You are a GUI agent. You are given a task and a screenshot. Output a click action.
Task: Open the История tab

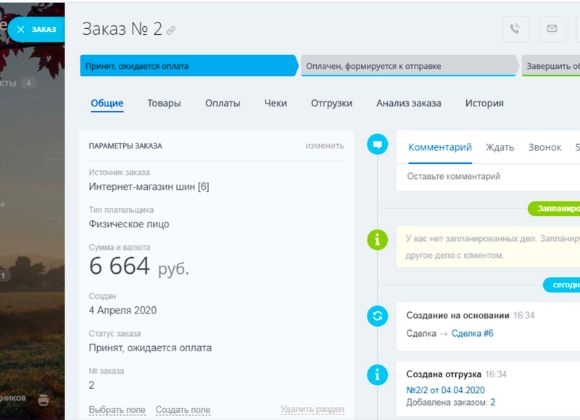(x=484, y=103)
